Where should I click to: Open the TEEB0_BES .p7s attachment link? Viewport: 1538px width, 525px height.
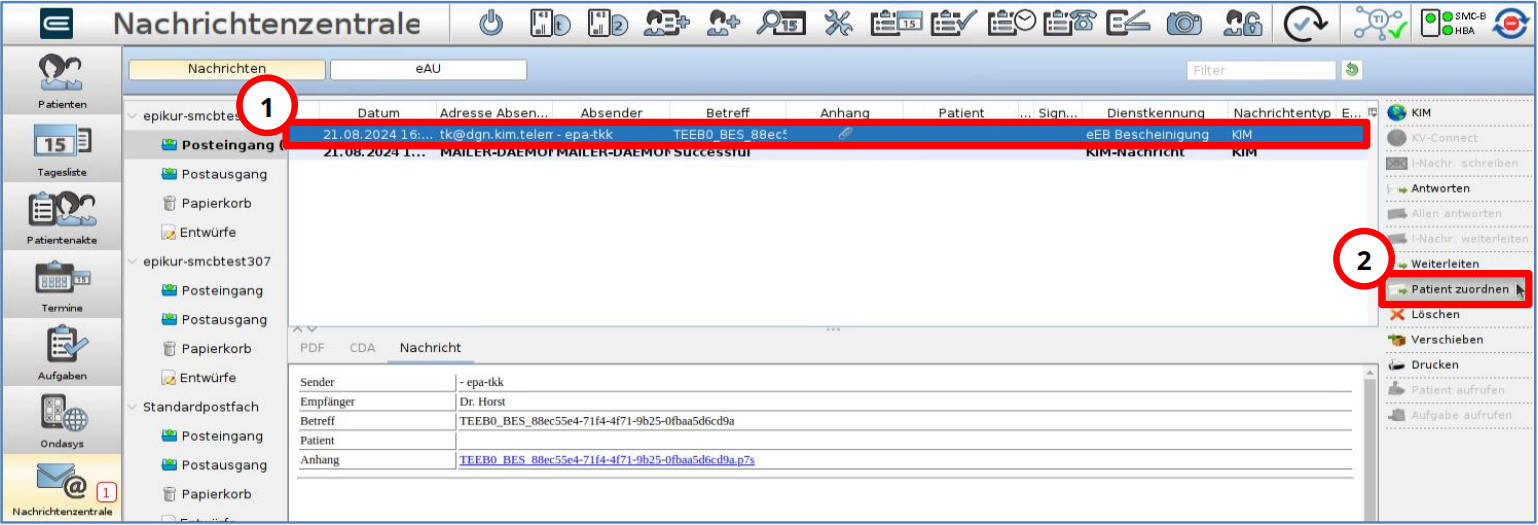606,460
